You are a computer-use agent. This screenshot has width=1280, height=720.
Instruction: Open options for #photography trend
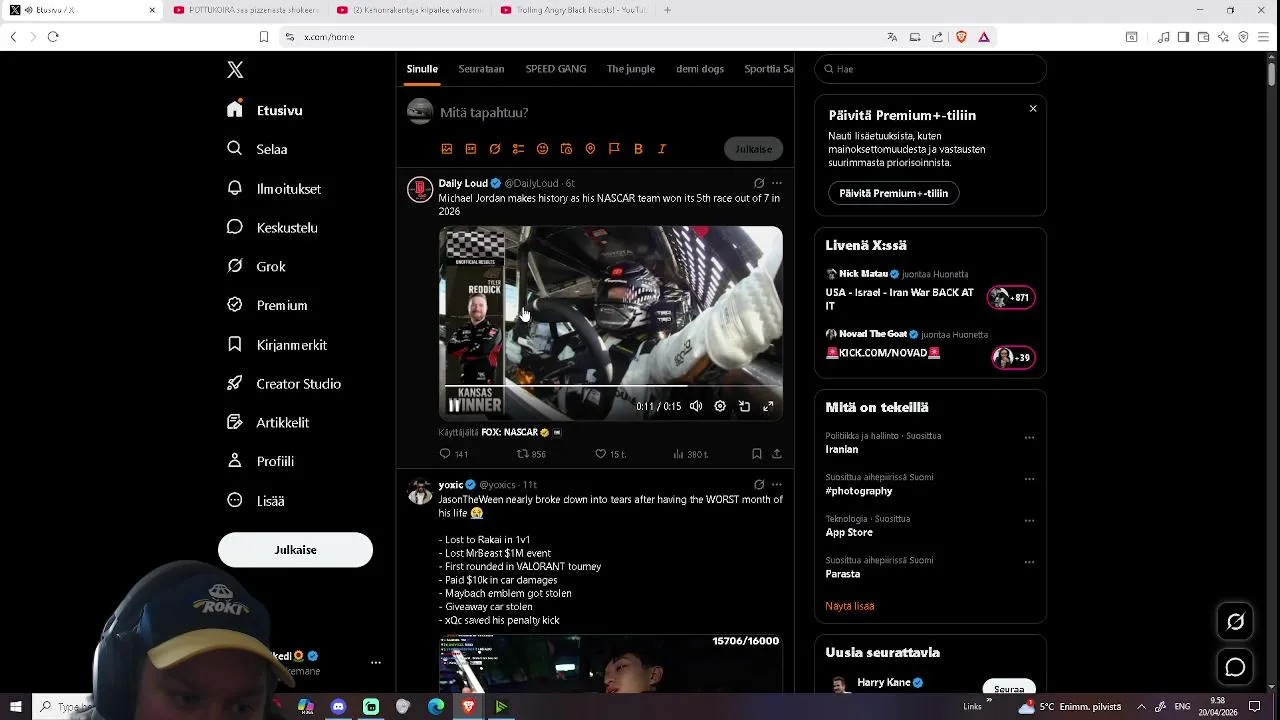1029,479
